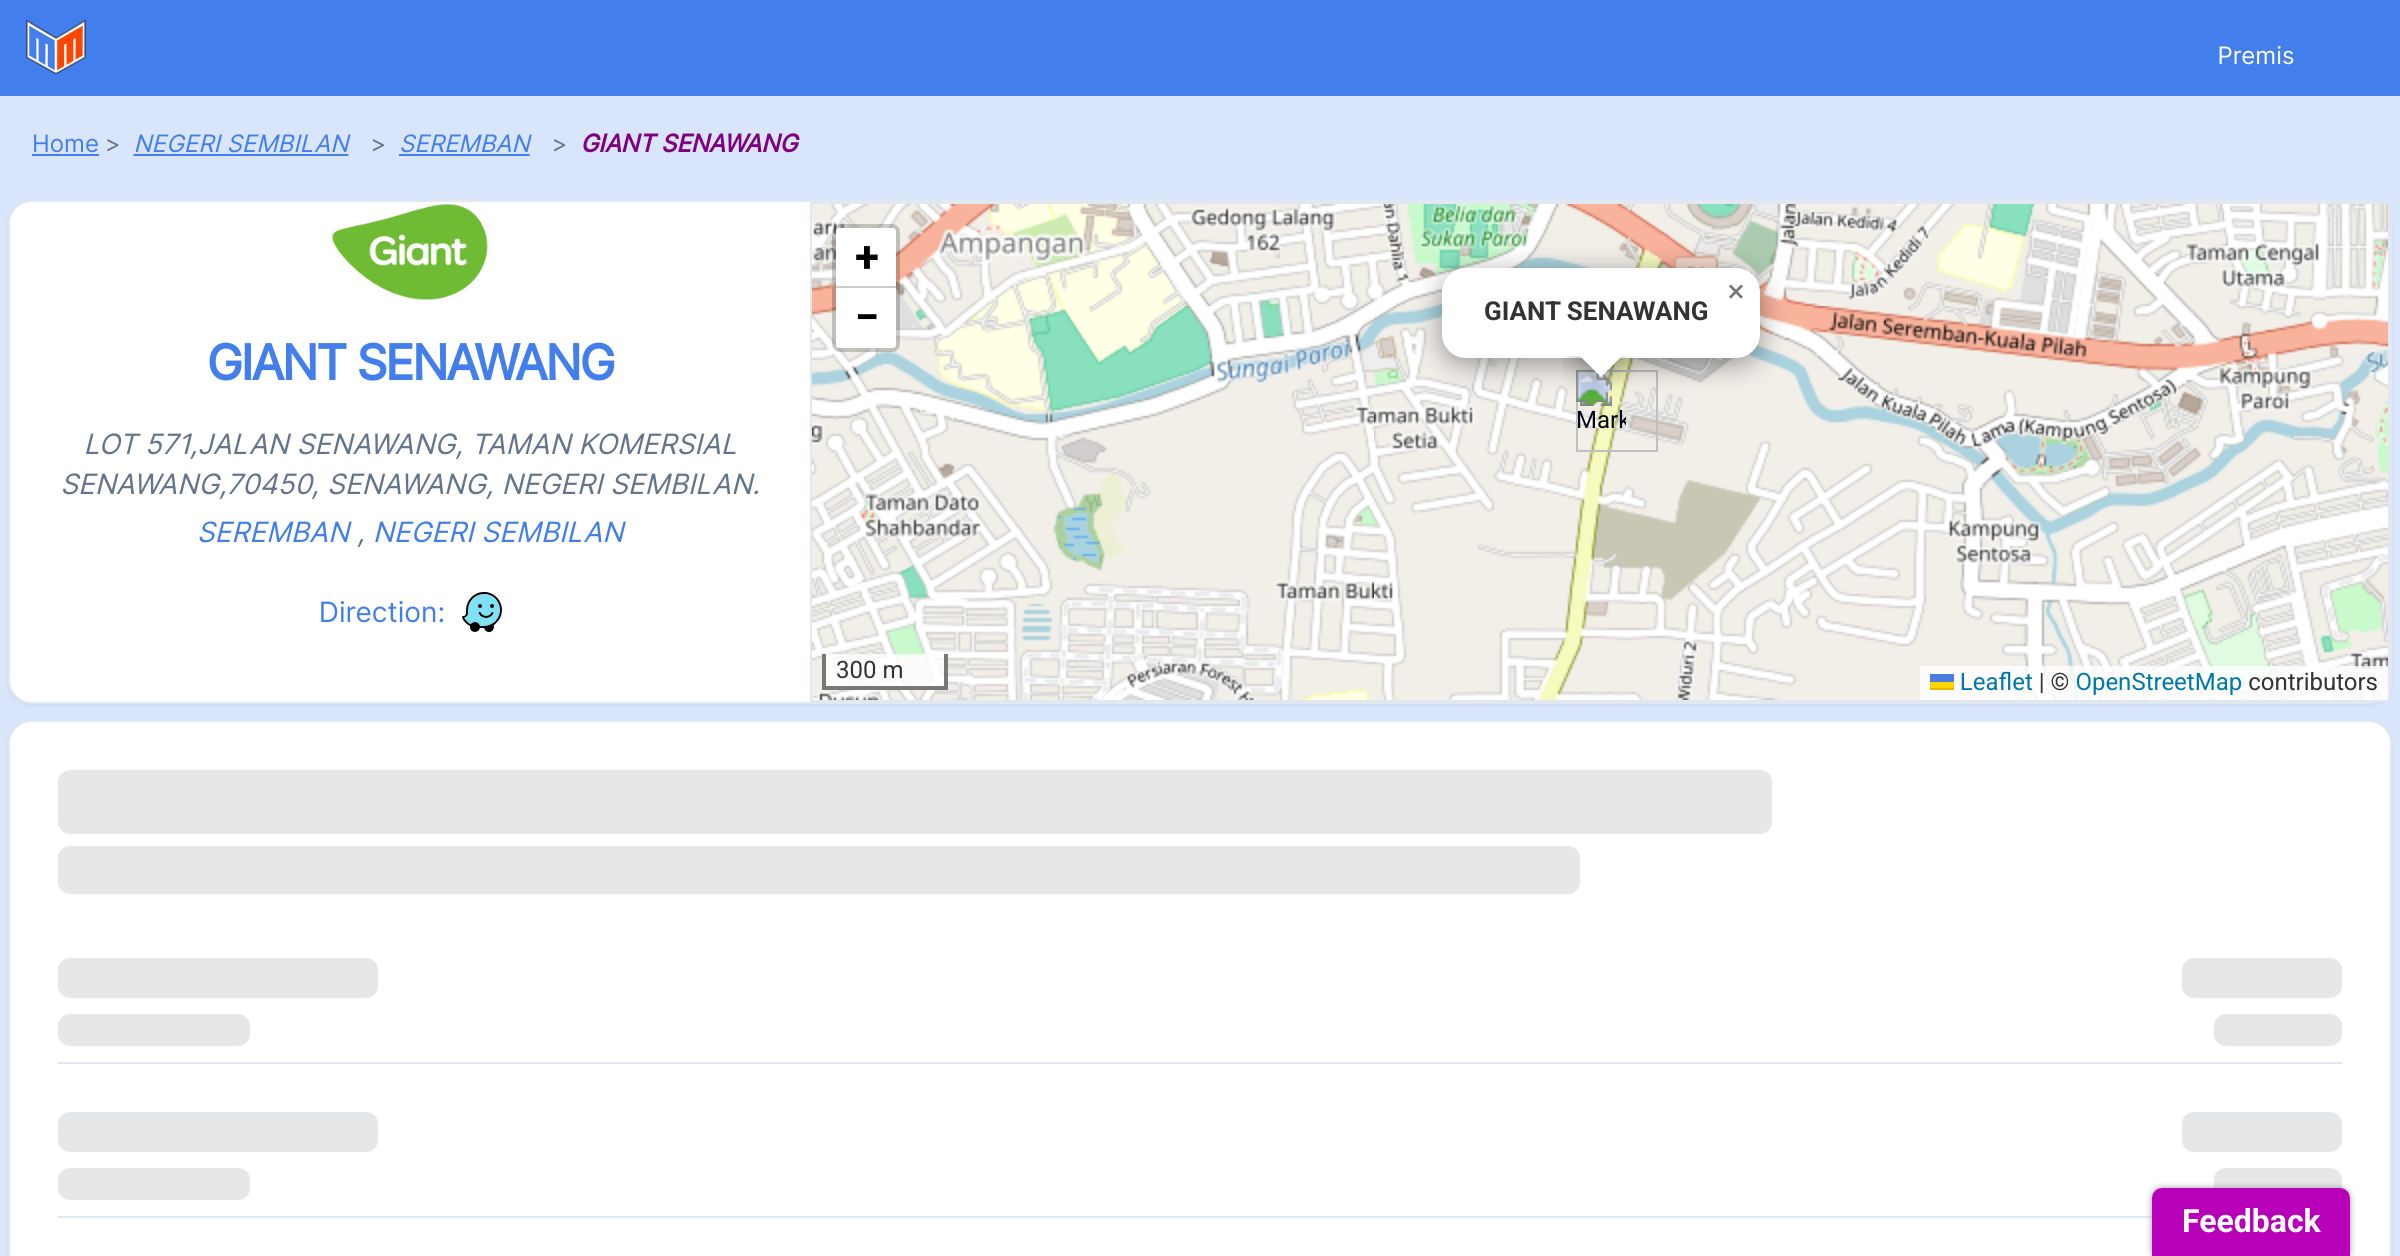Image resolution: width=2400 pixels, height=1256 pixels.
Task: Zoom out on the map
Action: tap(866, 317)
